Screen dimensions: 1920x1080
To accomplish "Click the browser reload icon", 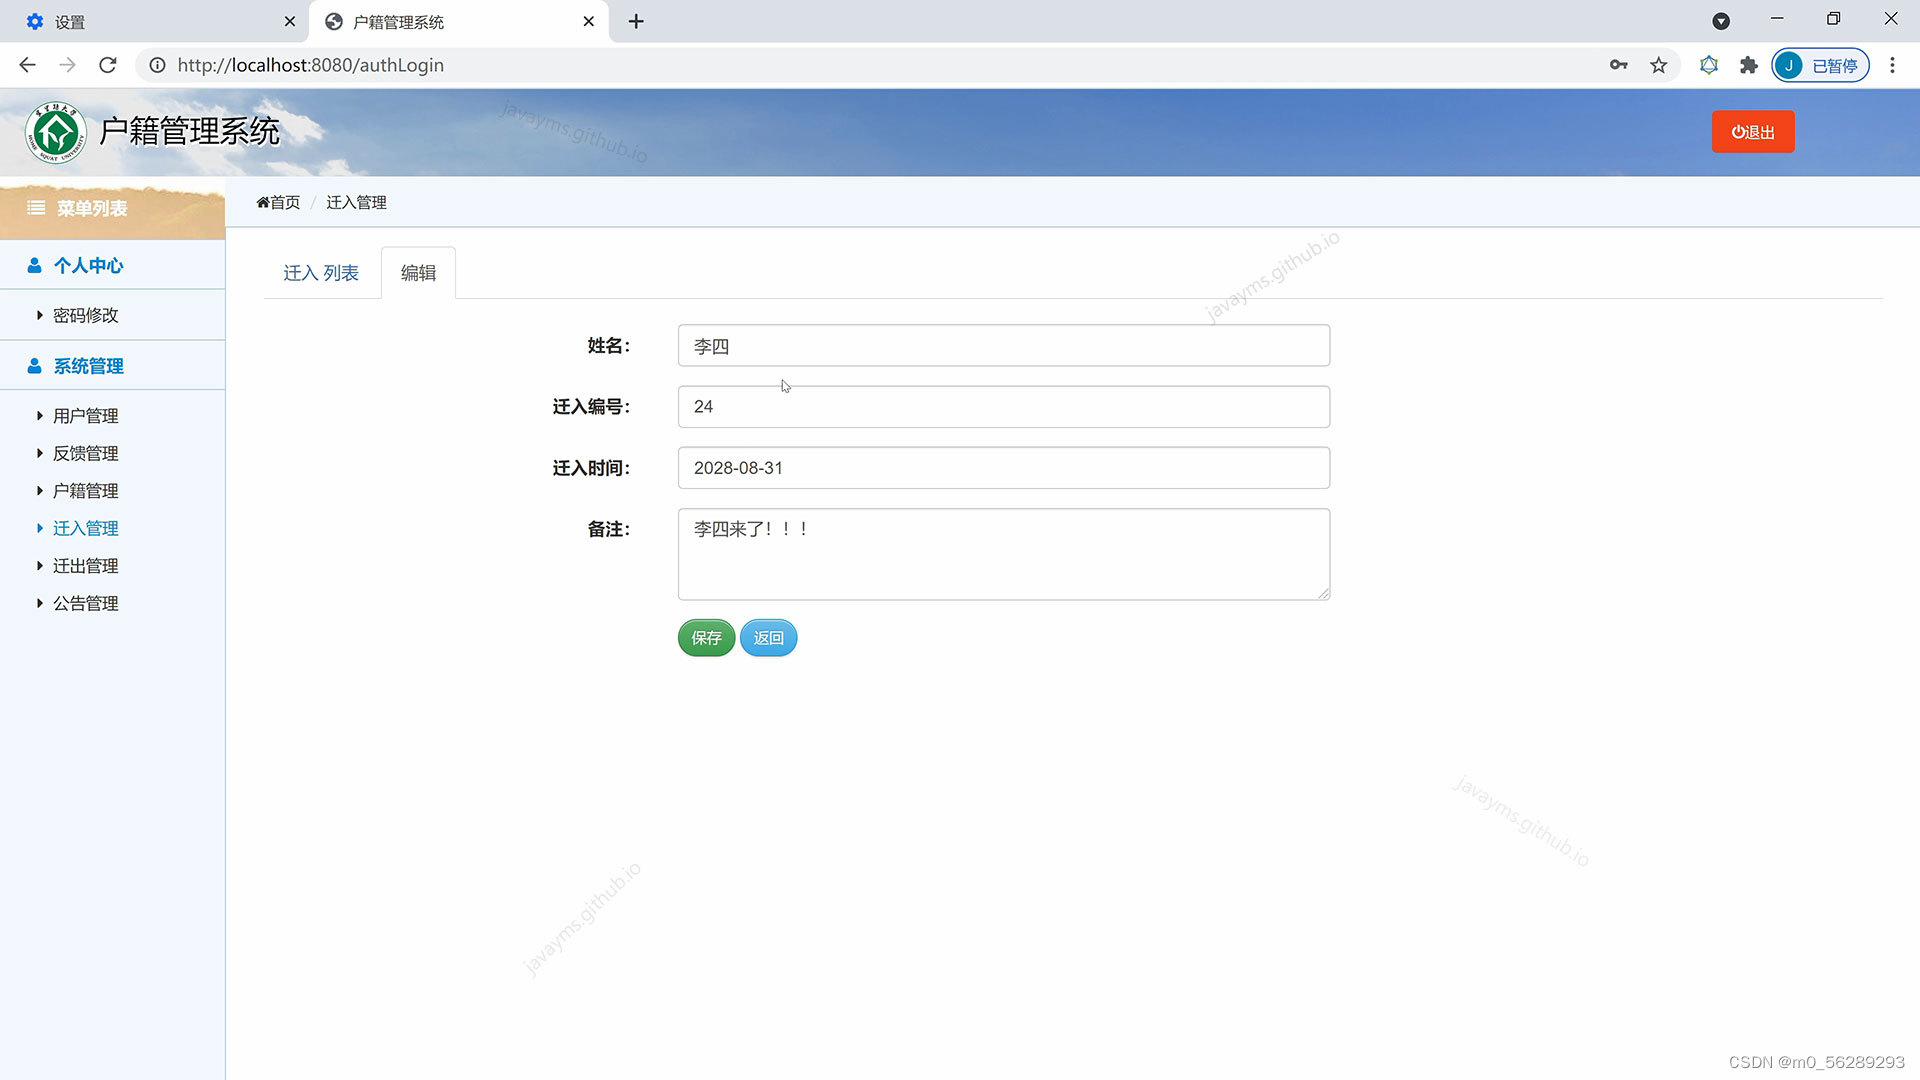I will point(108,65).
